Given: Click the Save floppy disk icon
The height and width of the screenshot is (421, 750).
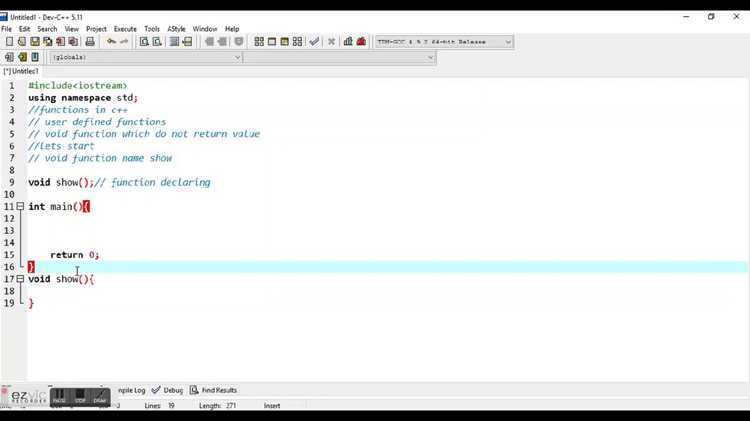Looking at the screenshot, I should click(x=35, y=42).
